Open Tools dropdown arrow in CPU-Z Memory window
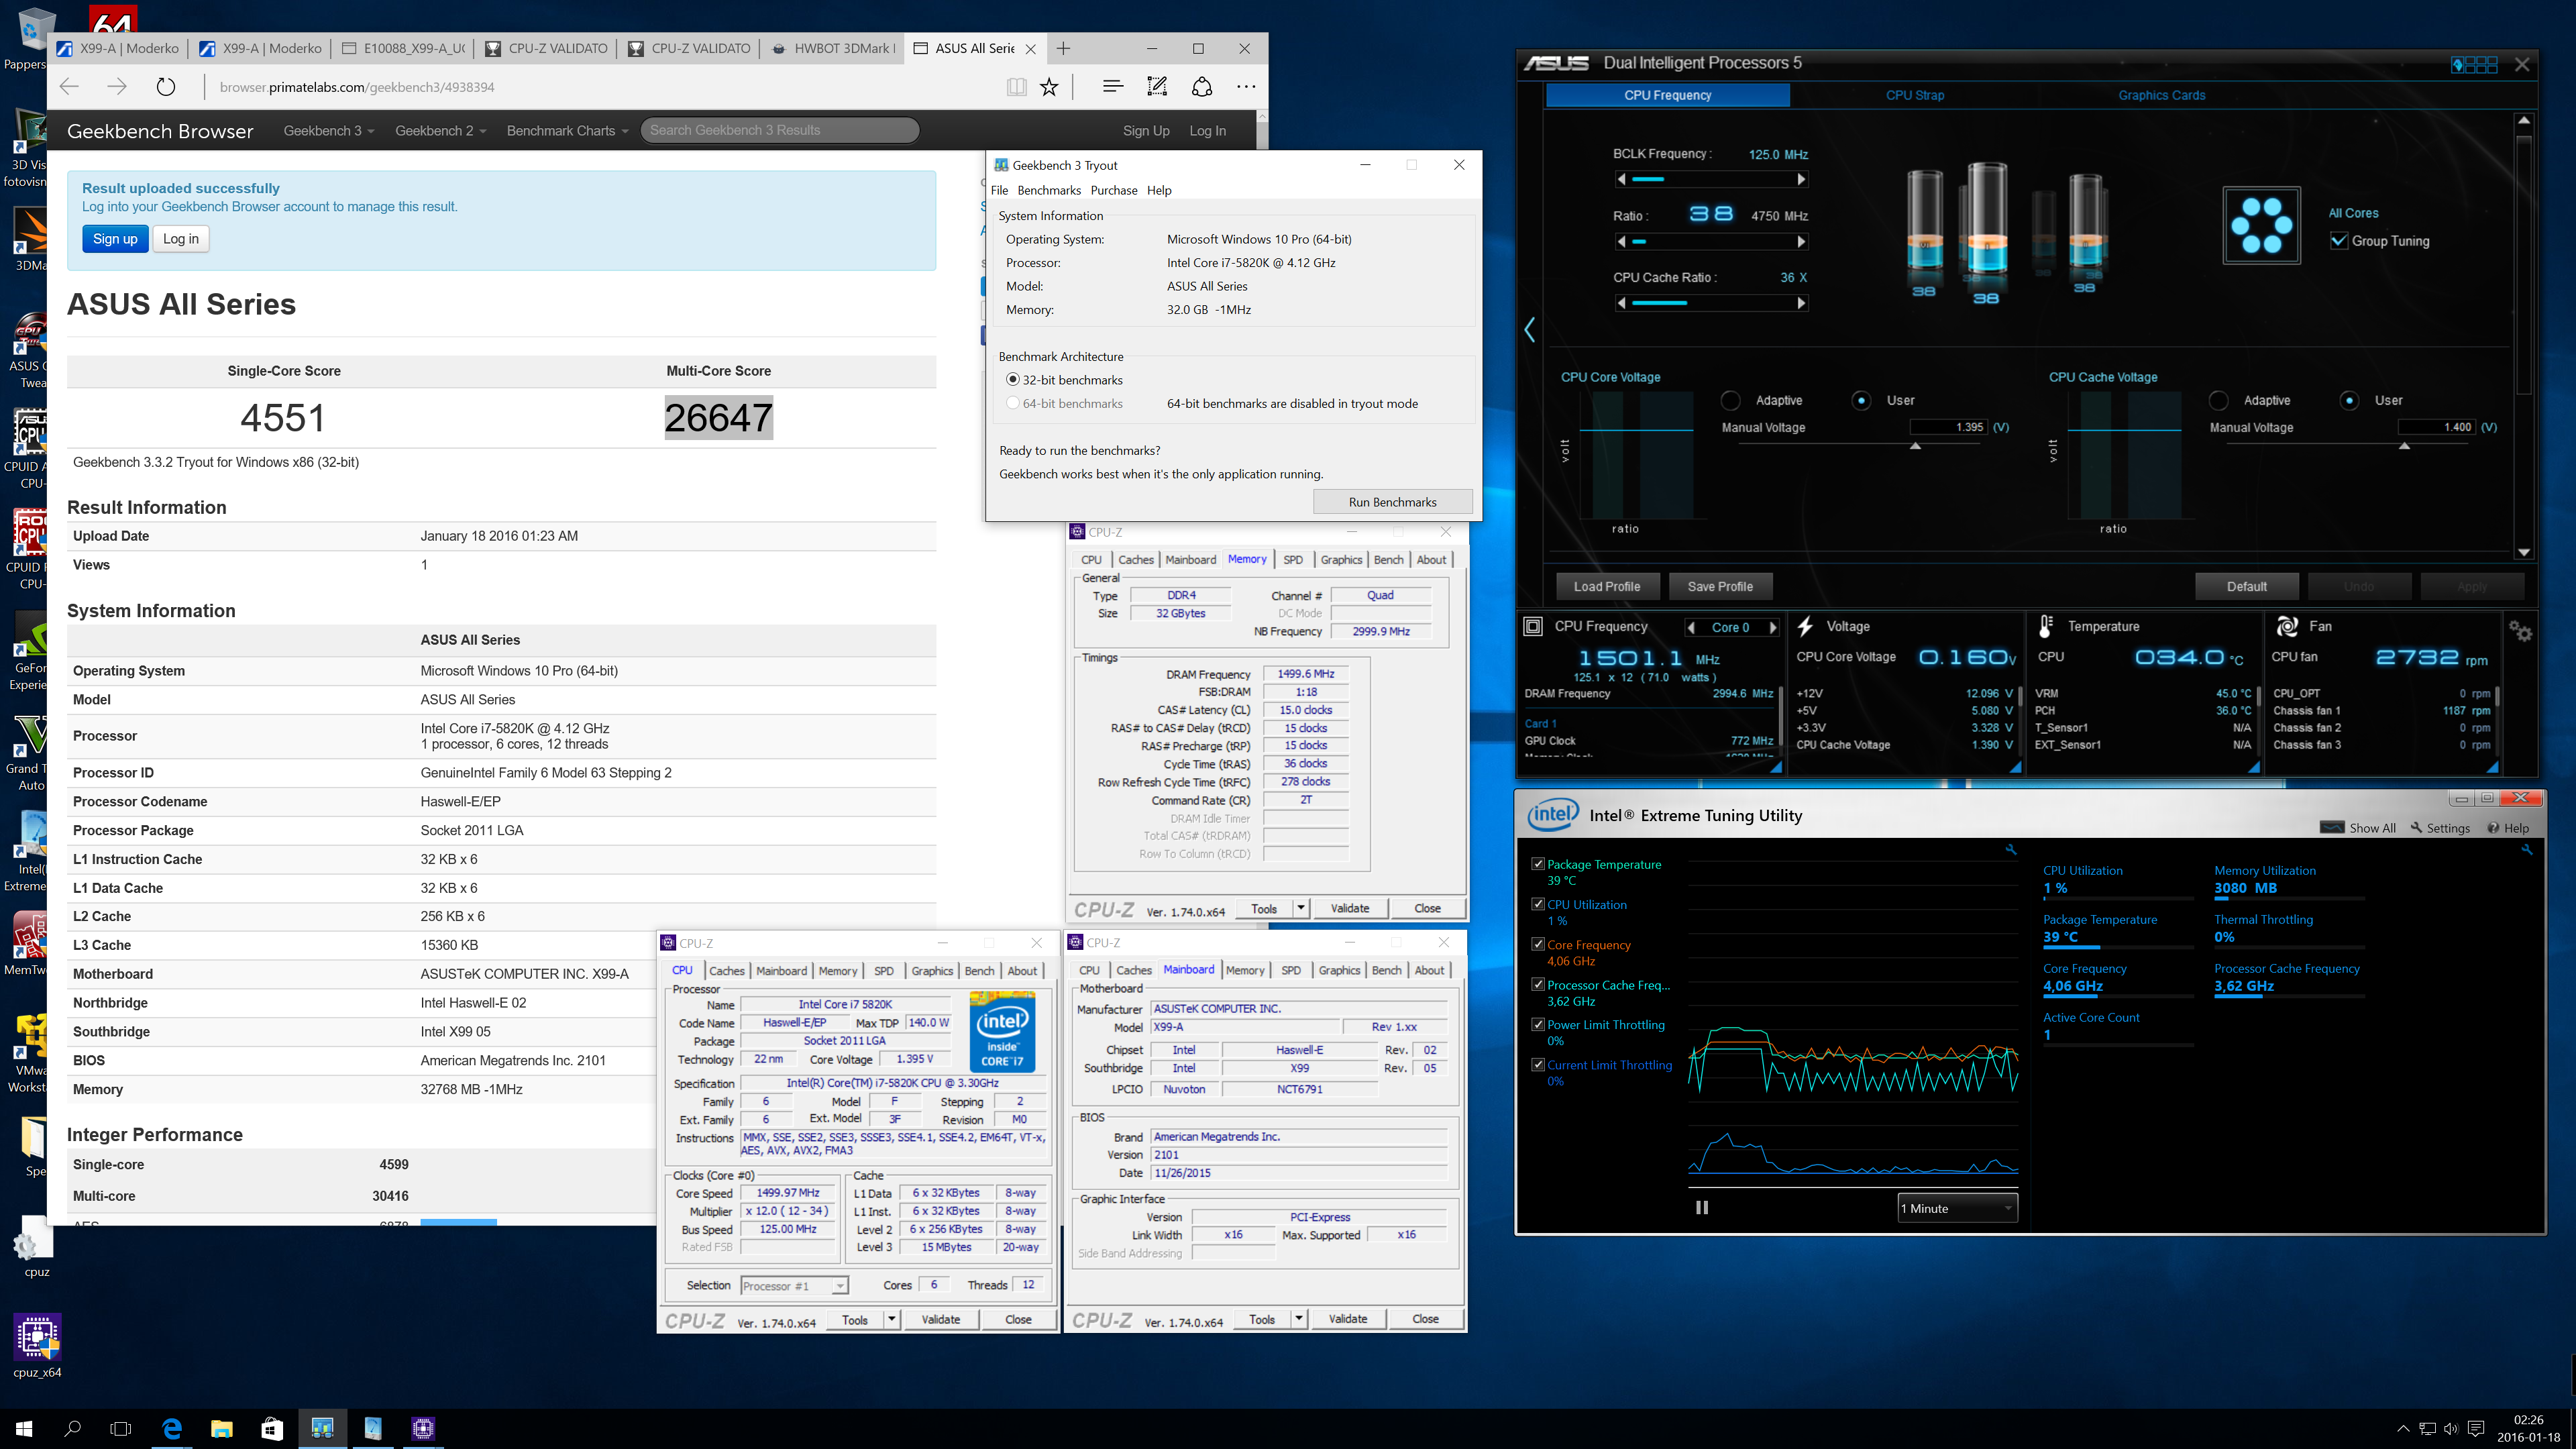This screenshot has width=2576, height=1449. [1300, 908]
